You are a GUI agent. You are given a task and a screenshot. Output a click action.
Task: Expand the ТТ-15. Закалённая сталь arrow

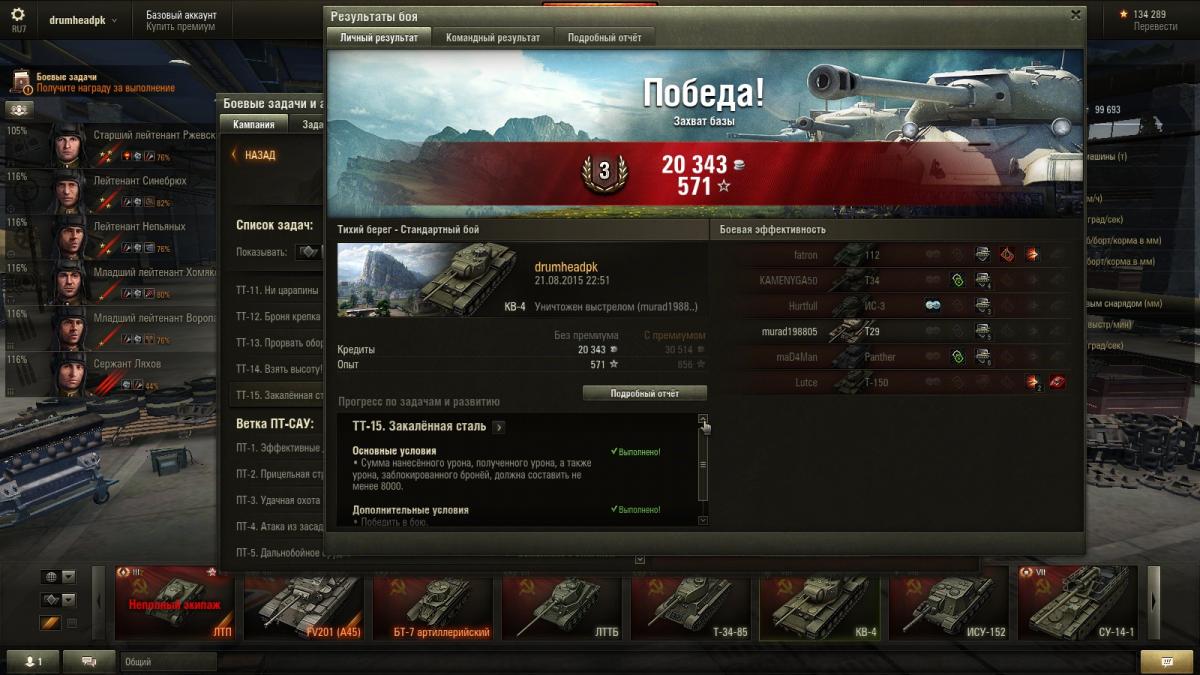click(x=499, y=427)
